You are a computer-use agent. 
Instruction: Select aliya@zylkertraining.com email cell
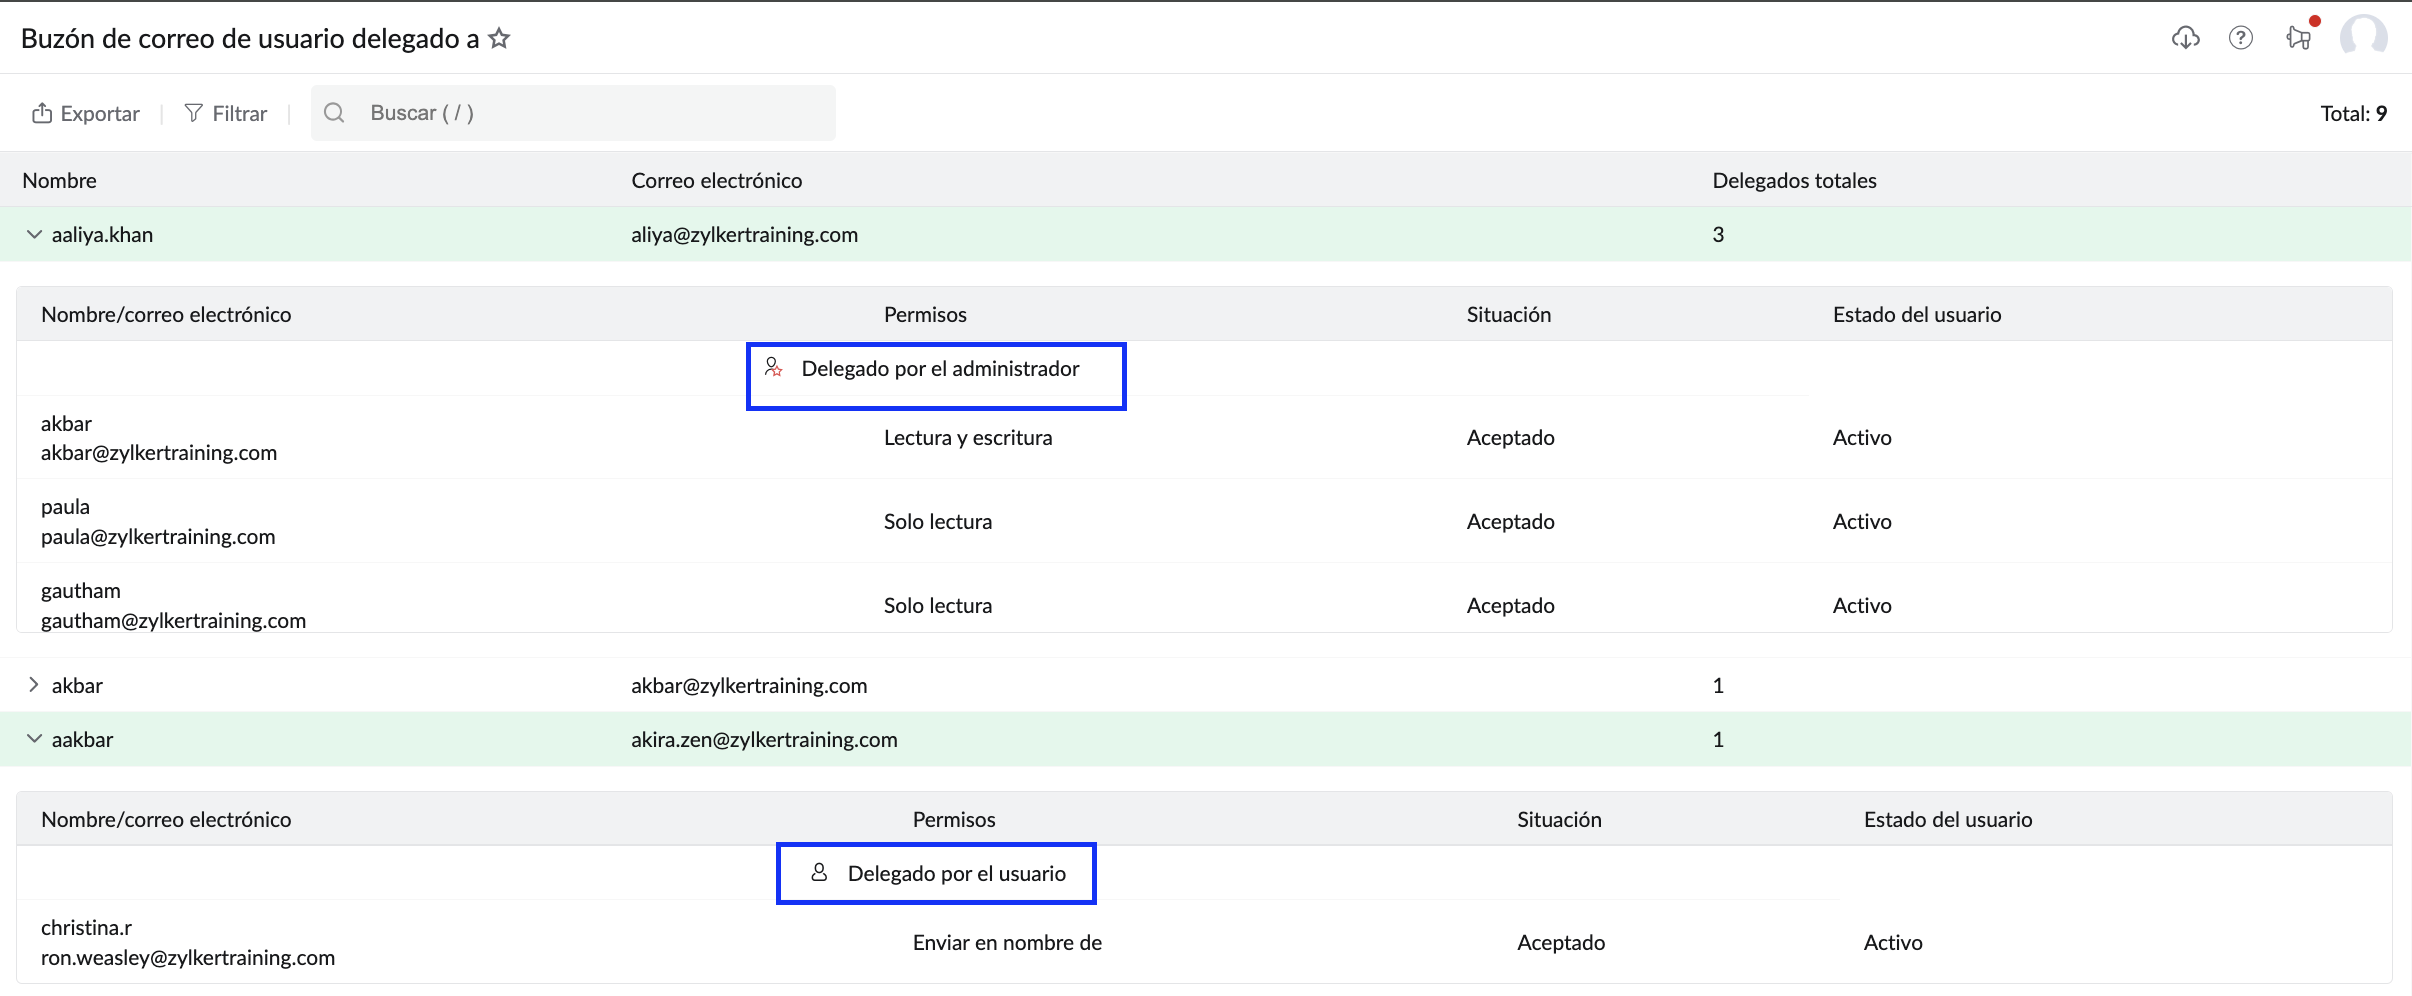click(x=744, y=235)
